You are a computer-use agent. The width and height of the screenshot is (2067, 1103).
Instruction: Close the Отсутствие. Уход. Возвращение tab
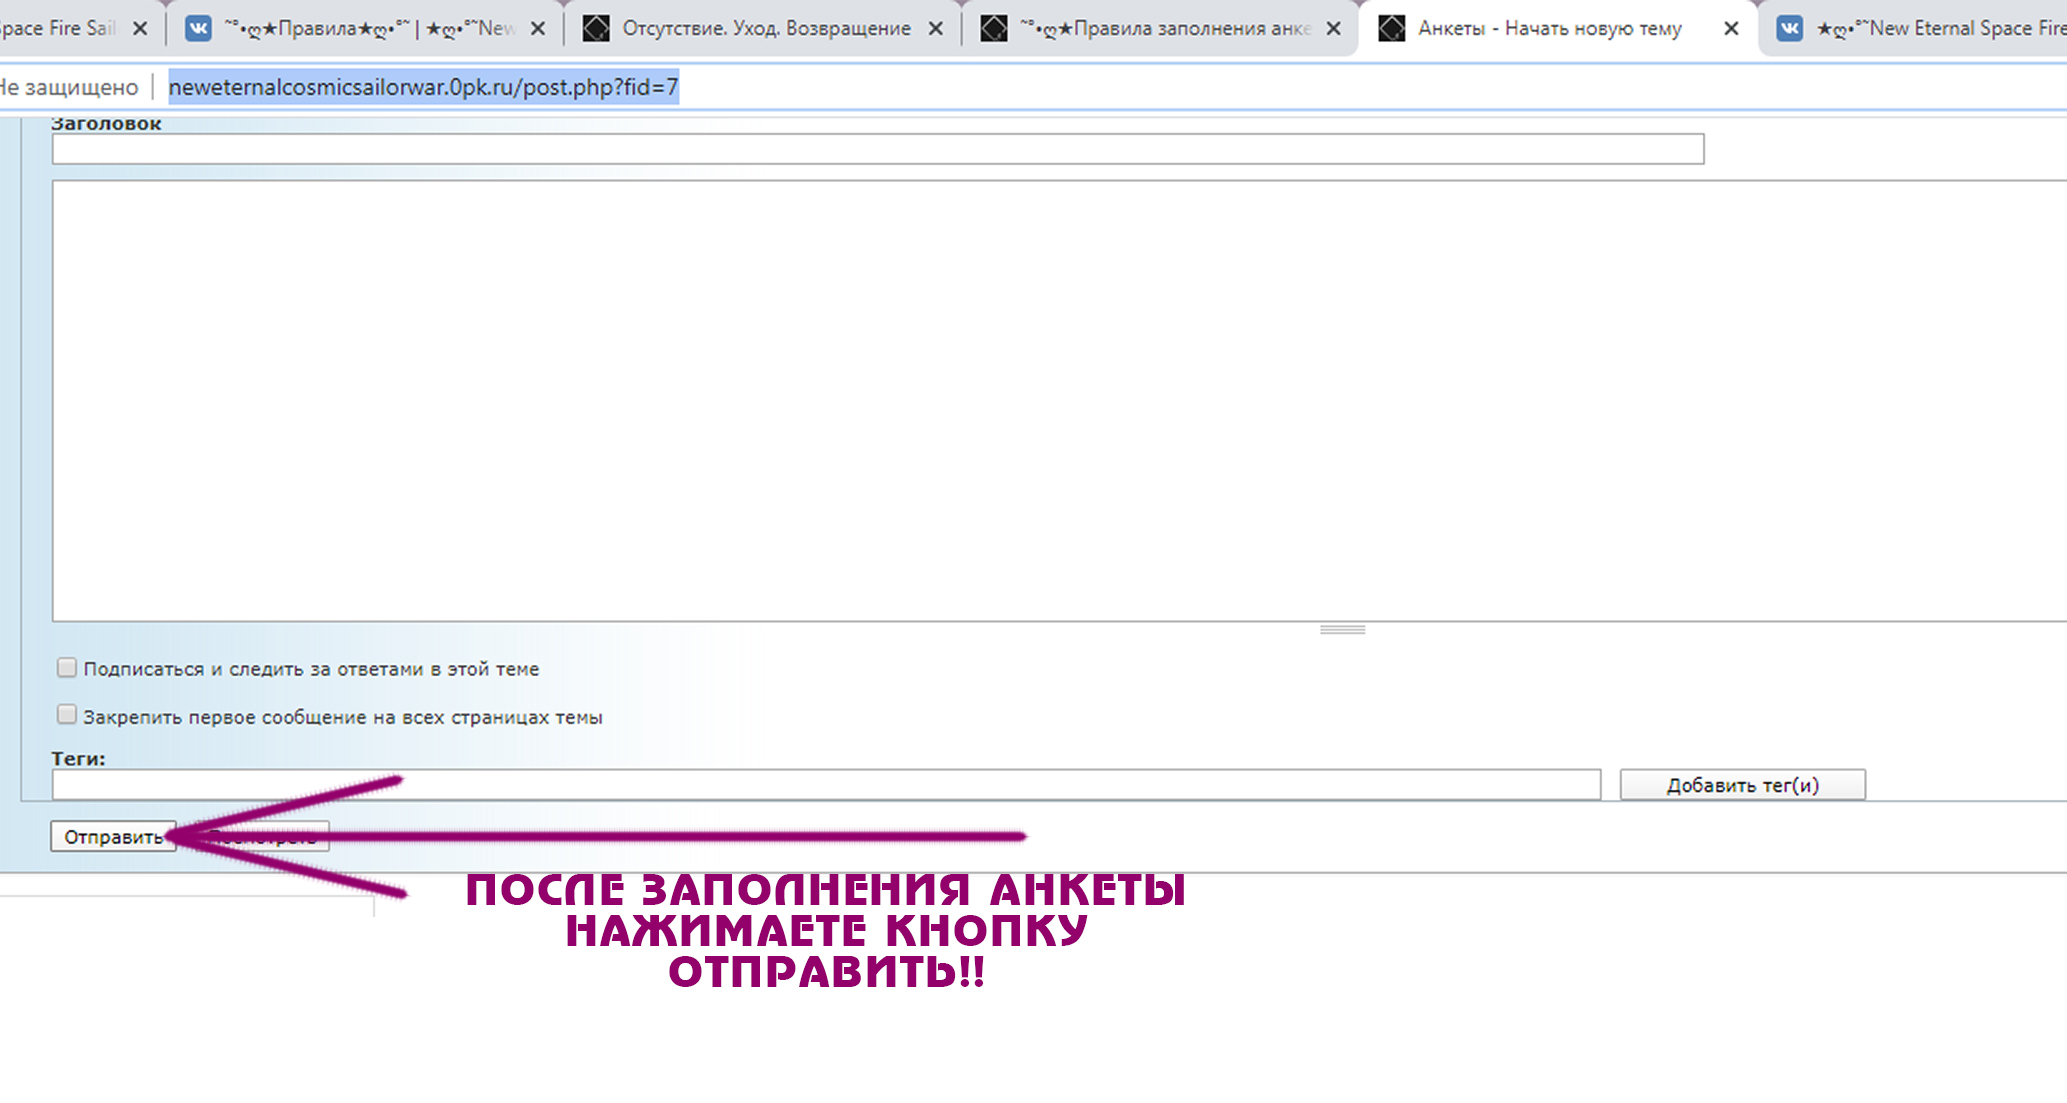click(935, 29)
